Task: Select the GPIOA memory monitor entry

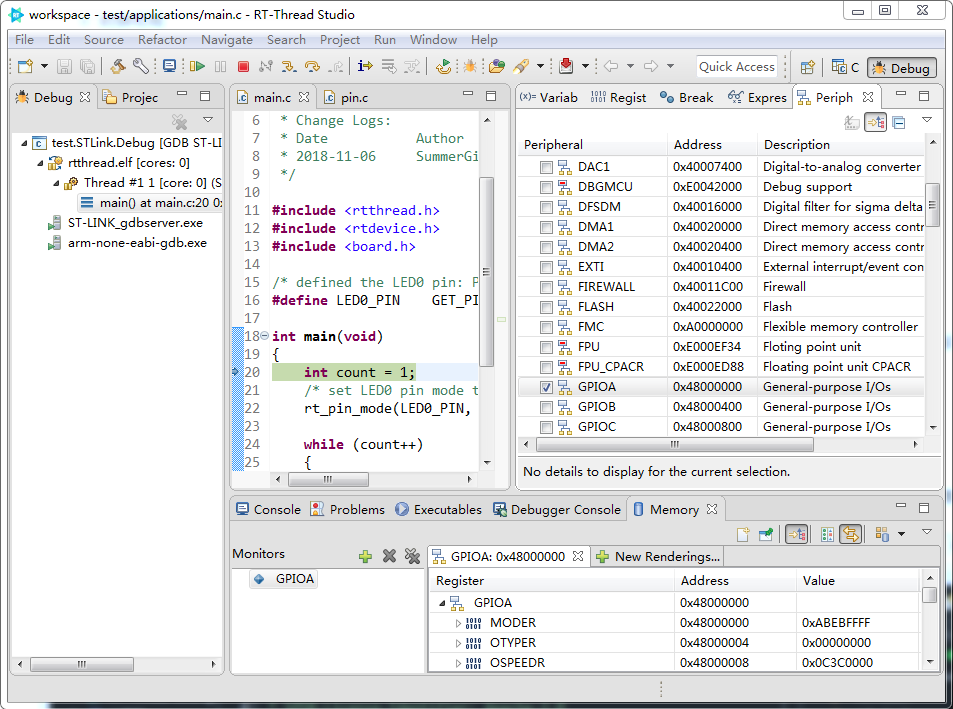Action: tap(286, 579)
